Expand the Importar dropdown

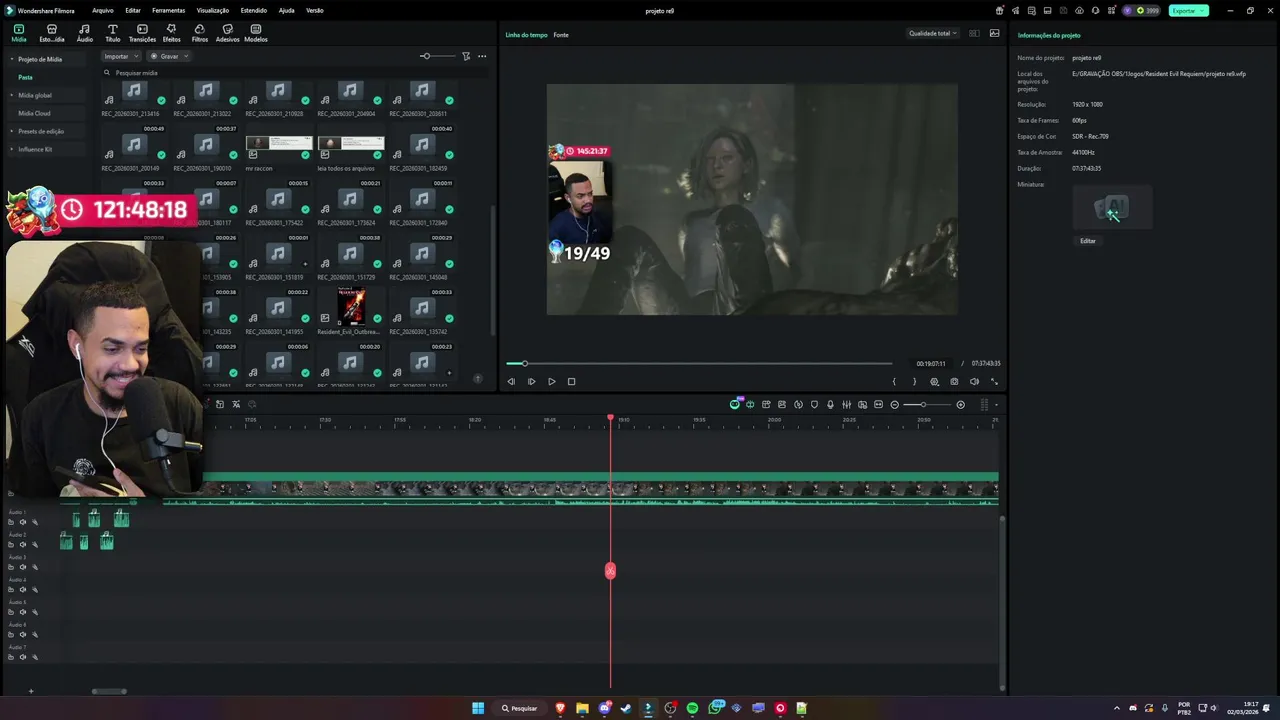(x=136, y=56)
